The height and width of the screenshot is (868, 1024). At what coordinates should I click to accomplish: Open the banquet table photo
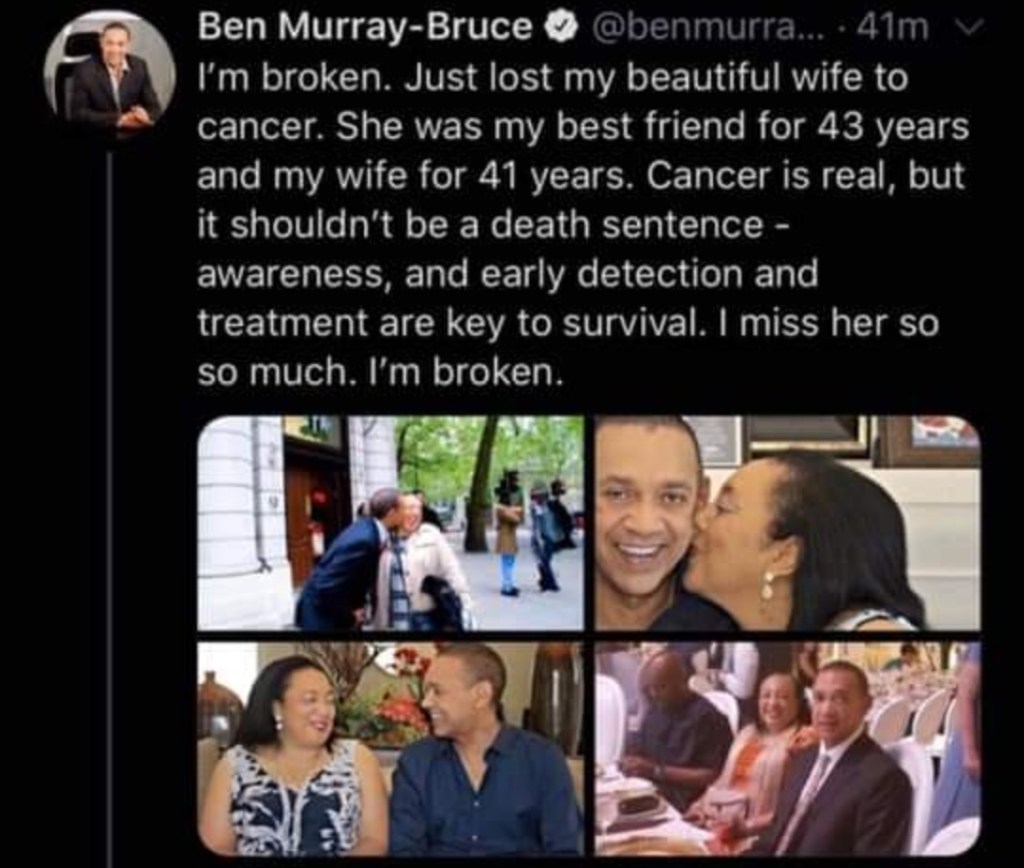(x=788, y=748)
